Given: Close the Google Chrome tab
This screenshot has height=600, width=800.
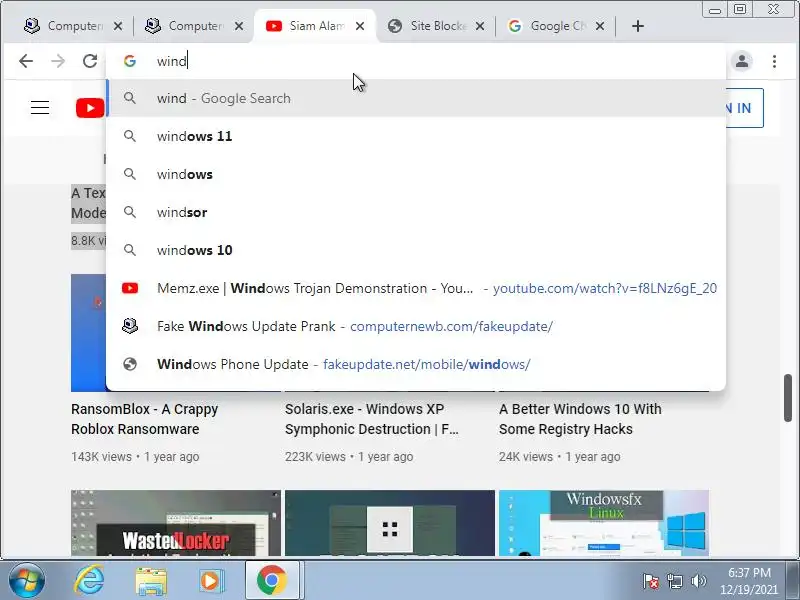Looking at the screenshot, I should click(x=601, y=26).
